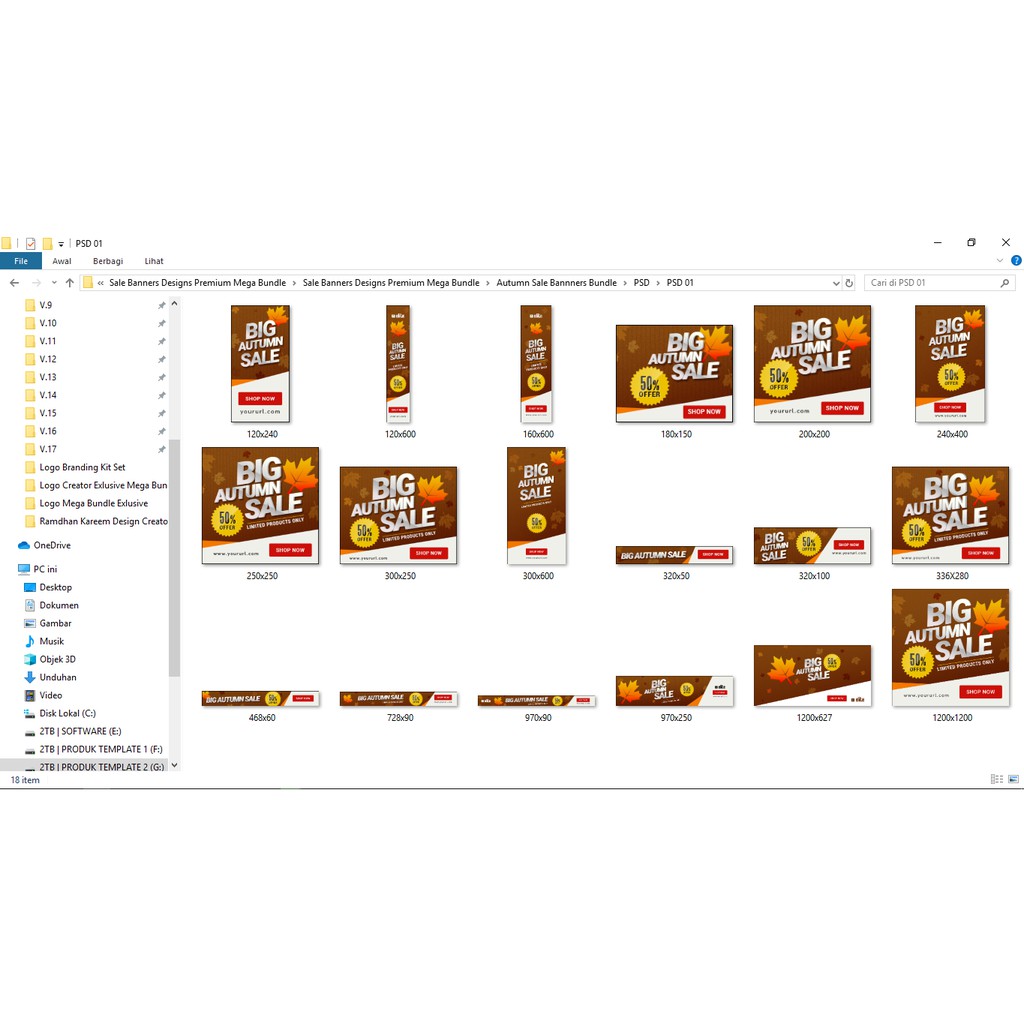
Task: Go forward with the forward arrow
Action: pos(37,283)
